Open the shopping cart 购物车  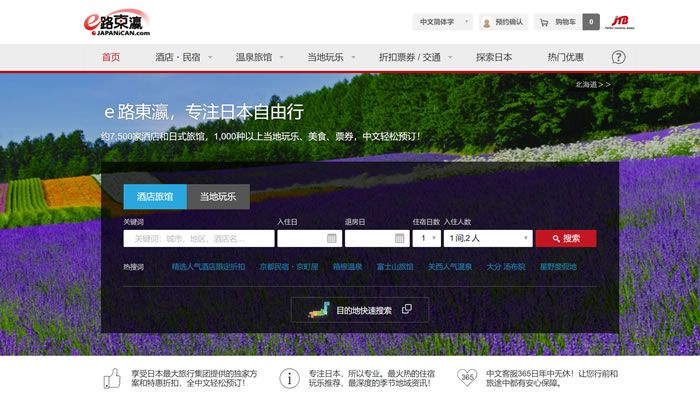coord(559,22)
